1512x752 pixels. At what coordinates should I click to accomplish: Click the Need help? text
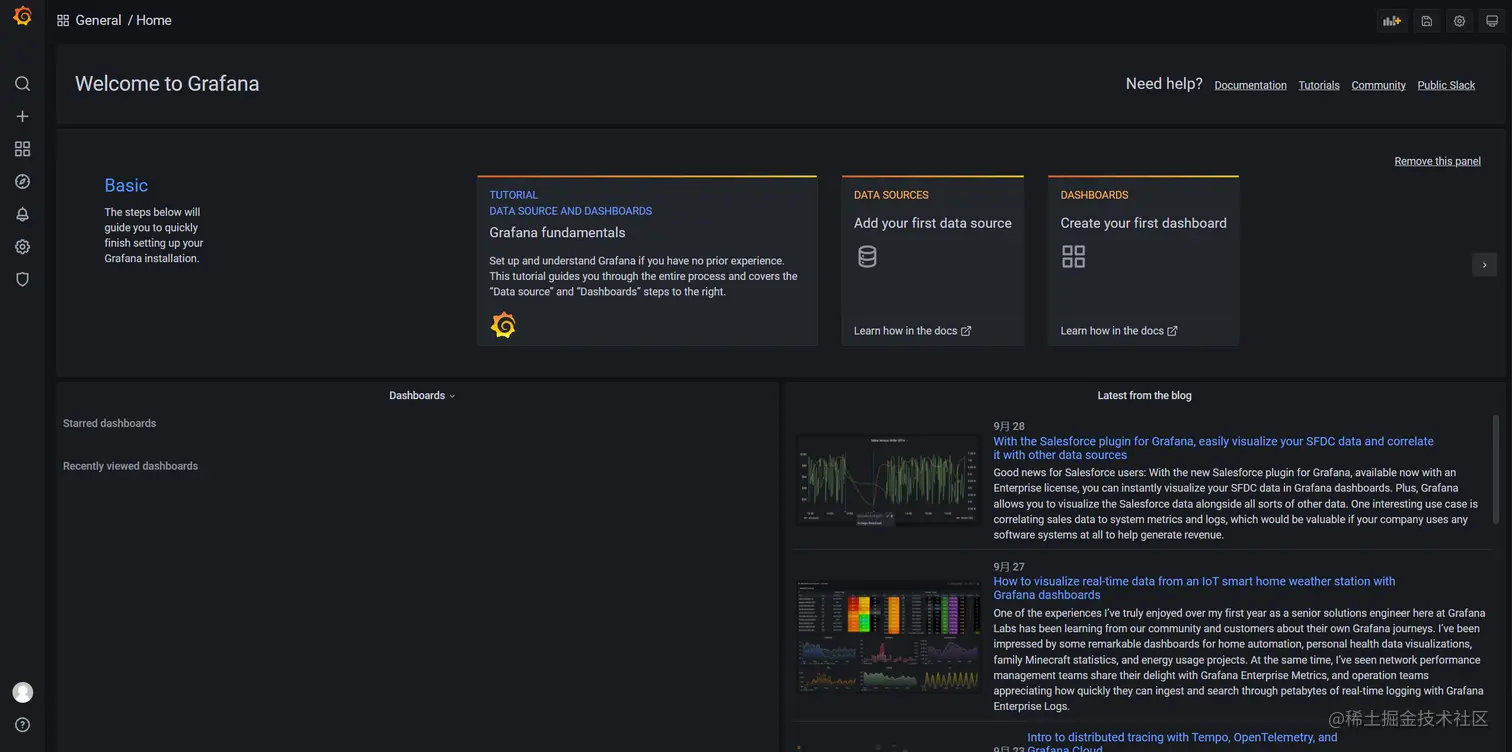click(x=1164, y=84)
